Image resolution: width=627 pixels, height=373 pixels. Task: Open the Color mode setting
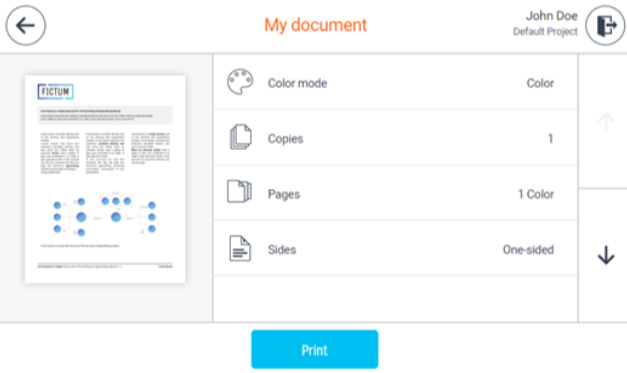pos(395,83)
